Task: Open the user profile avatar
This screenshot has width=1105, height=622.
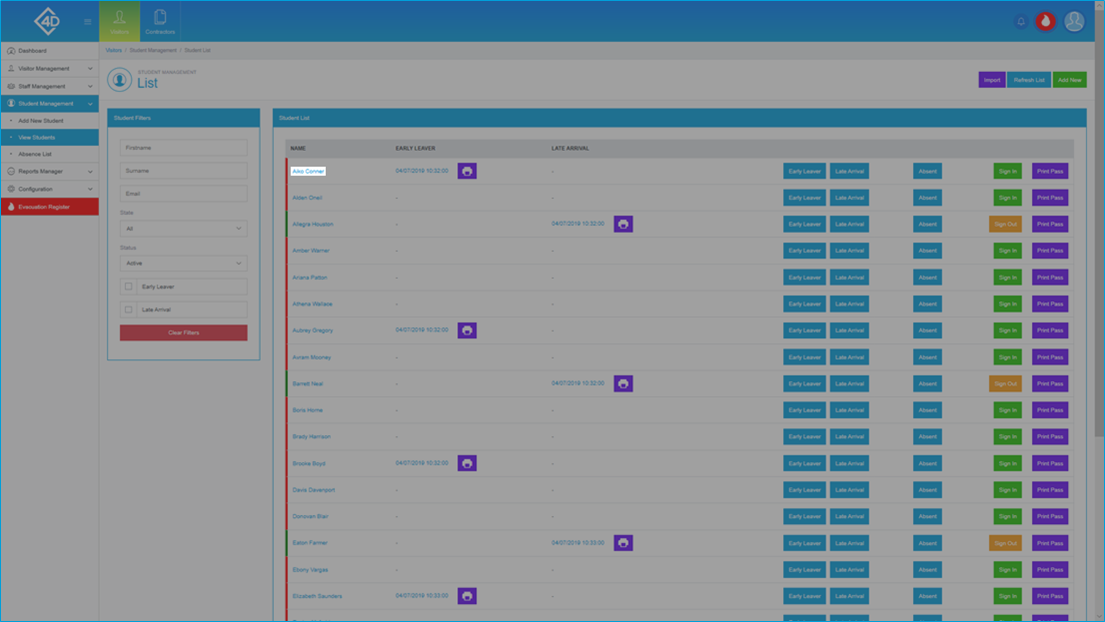Action: point(1074,22)
